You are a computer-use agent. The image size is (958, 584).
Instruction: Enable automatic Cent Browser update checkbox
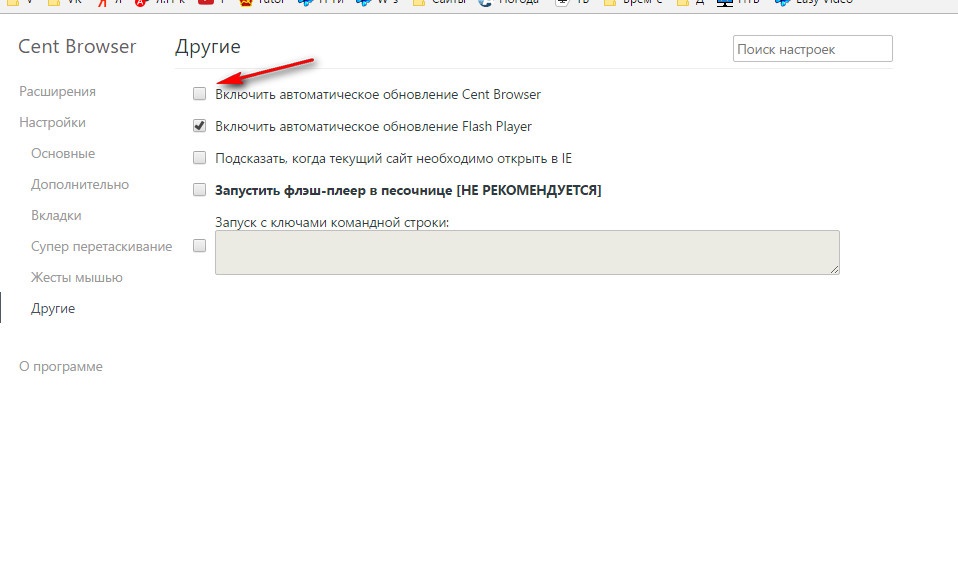tap(200, 94)
